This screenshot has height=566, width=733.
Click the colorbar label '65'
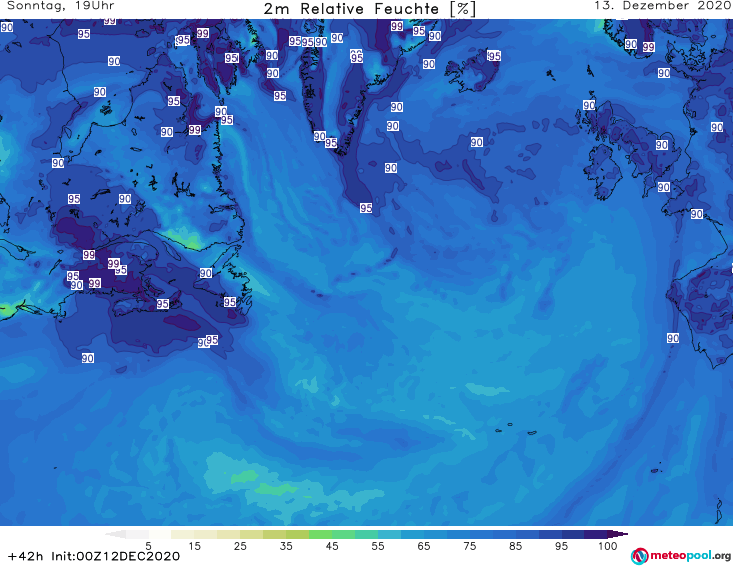click(x=424, y=546)
